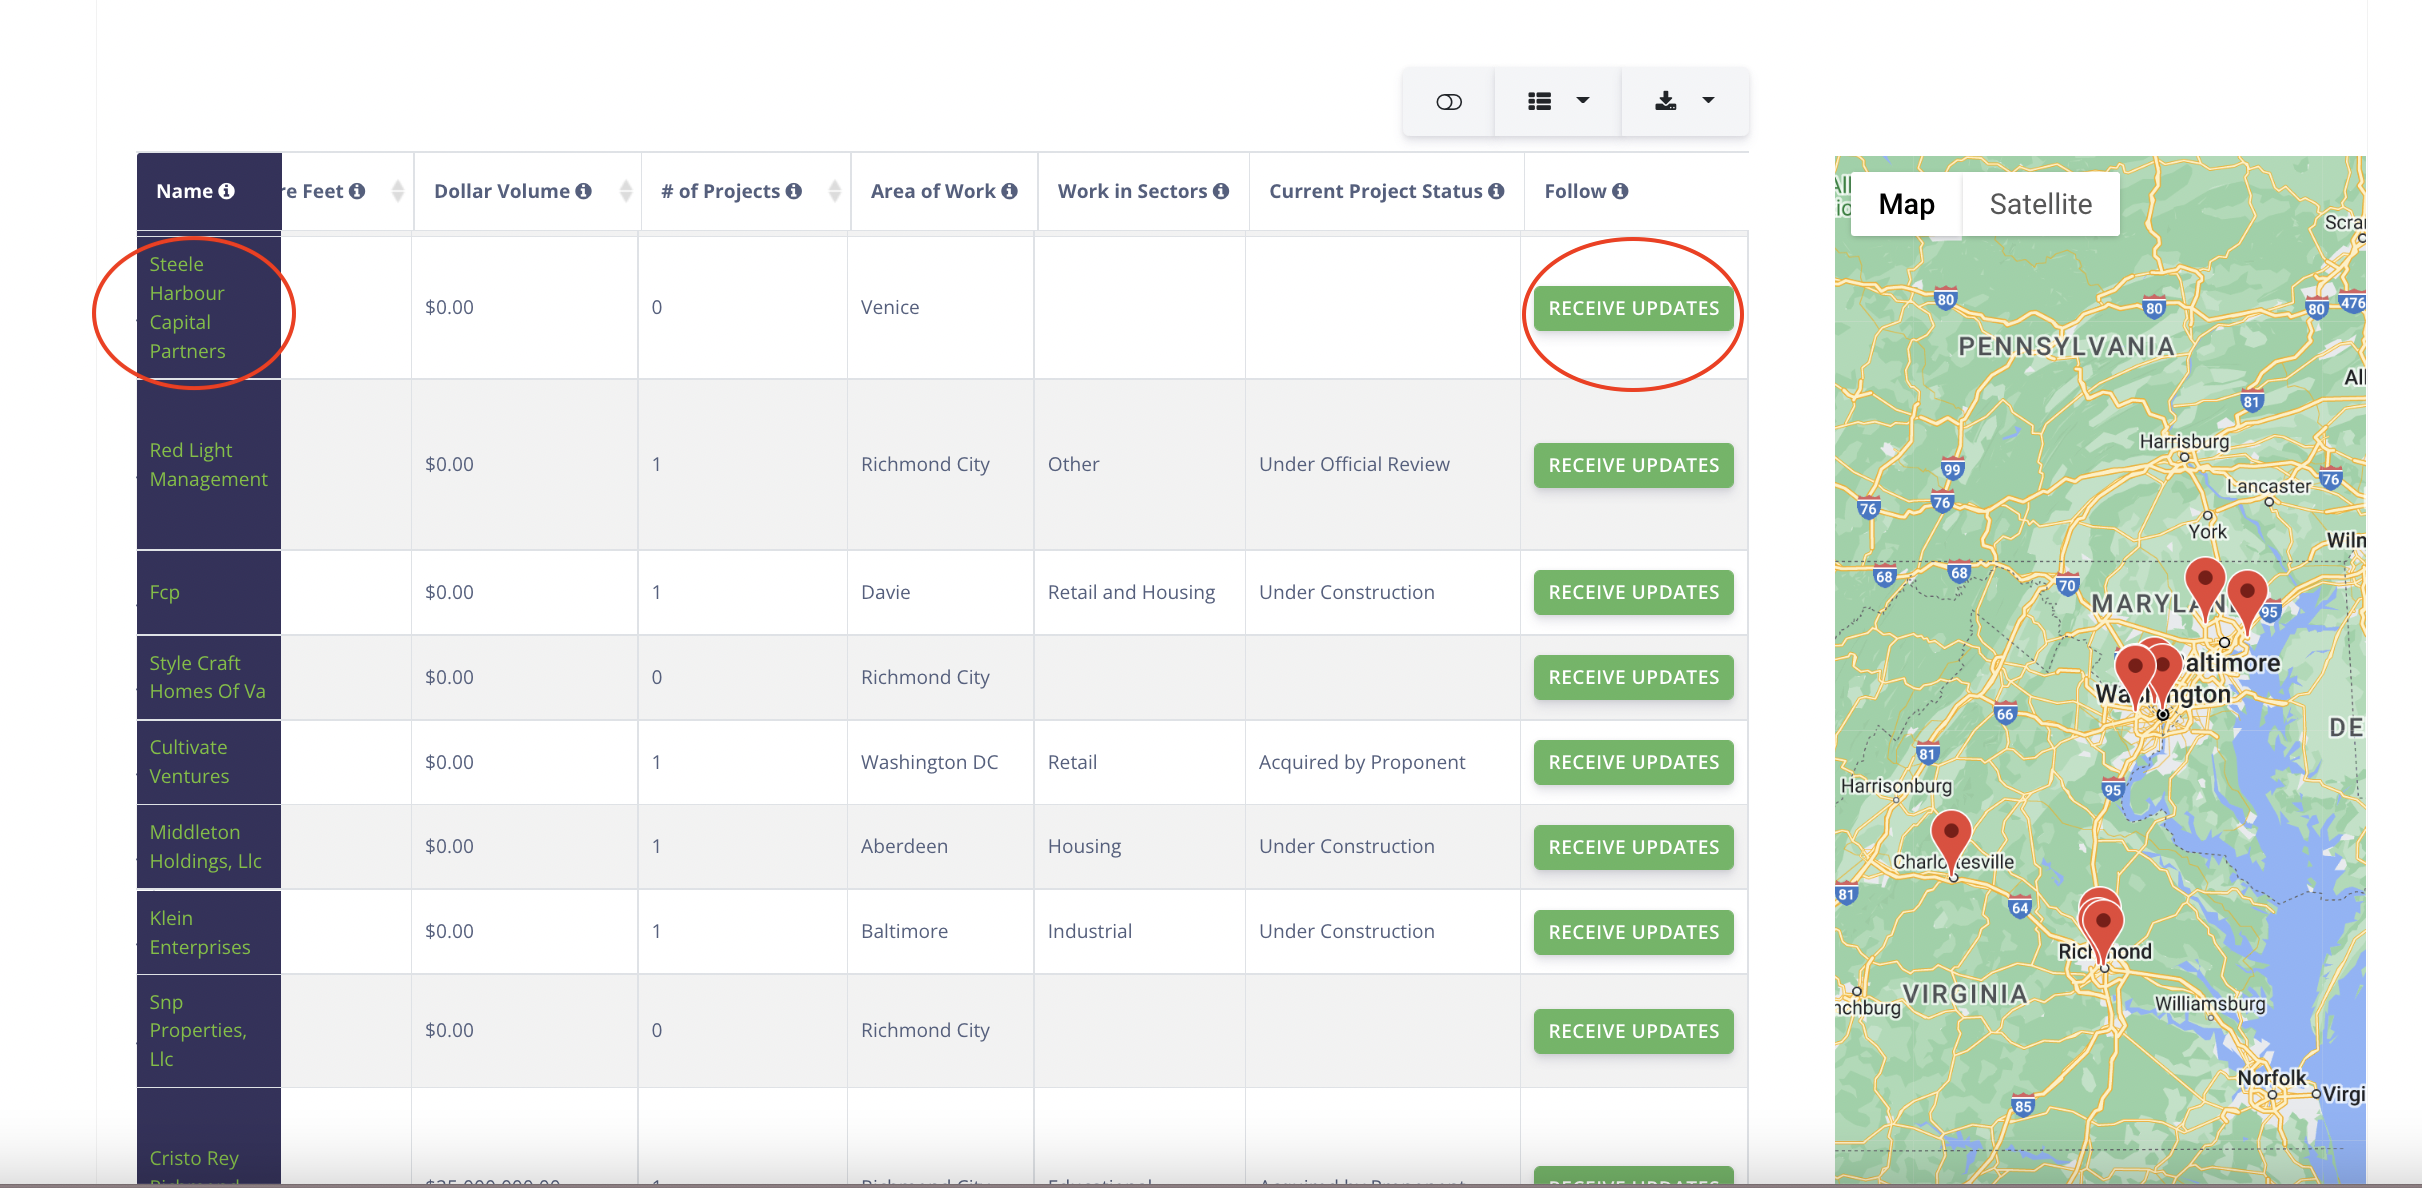The width and height of the screenshot is (2422, 1188).
Task: Click info icon next to Dollar Volume
Action: pos(584,191)
